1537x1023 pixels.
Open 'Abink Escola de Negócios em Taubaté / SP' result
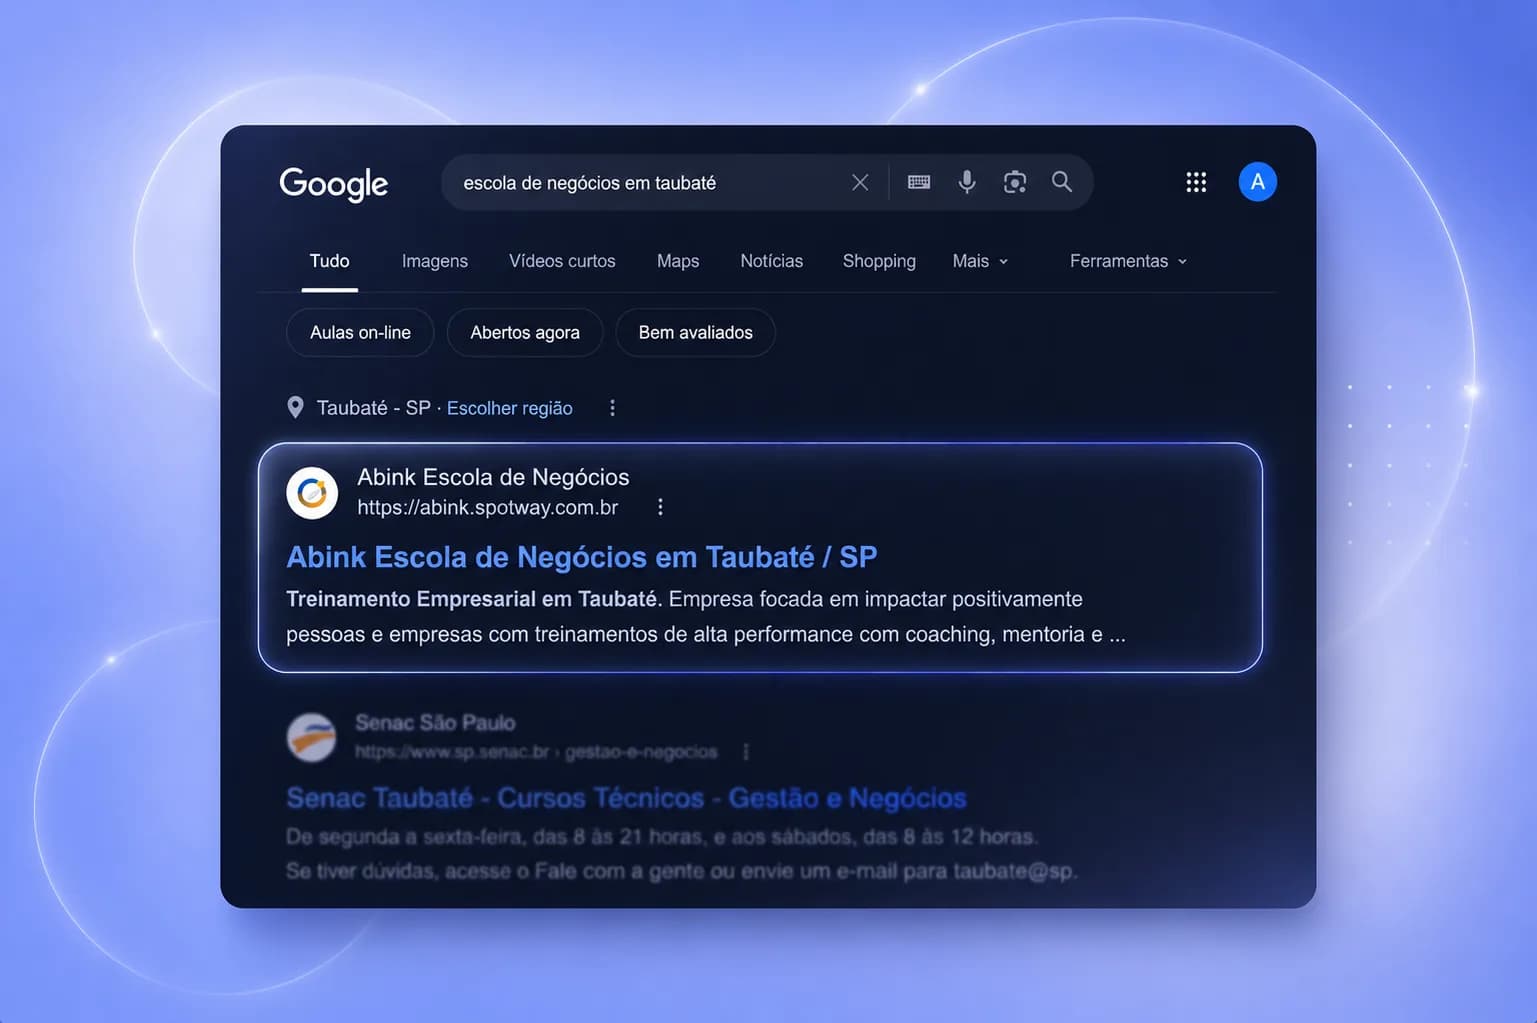coord(582,557)
